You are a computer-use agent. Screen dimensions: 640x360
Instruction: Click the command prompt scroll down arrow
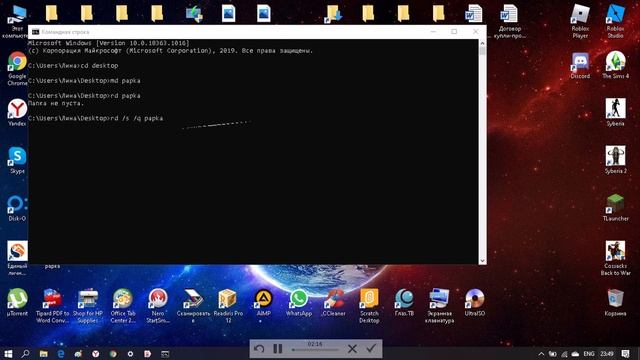pos(482,260)
